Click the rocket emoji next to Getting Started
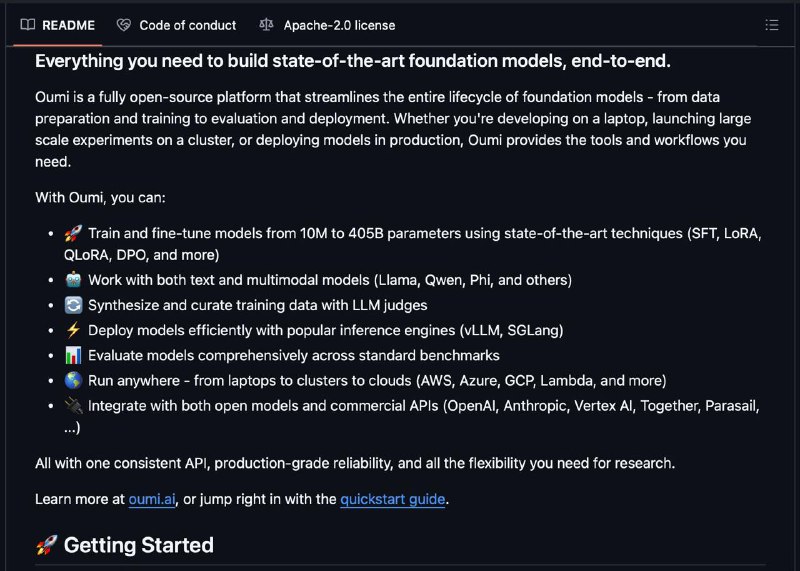The image size is (800, 571). (46, 545)
